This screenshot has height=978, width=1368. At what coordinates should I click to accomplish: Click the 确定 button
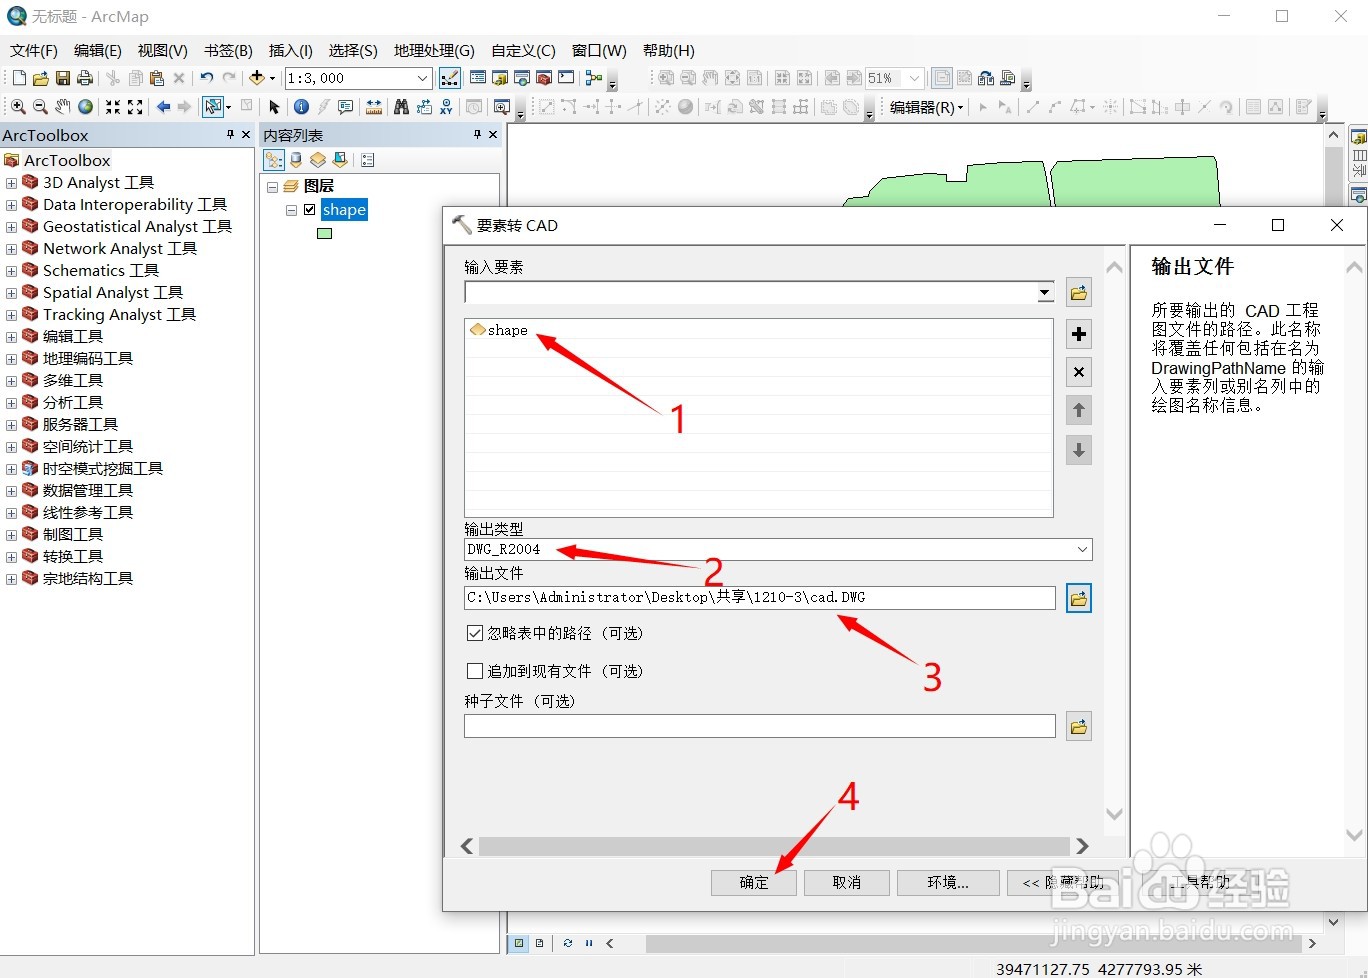click(x=753, y=882)
